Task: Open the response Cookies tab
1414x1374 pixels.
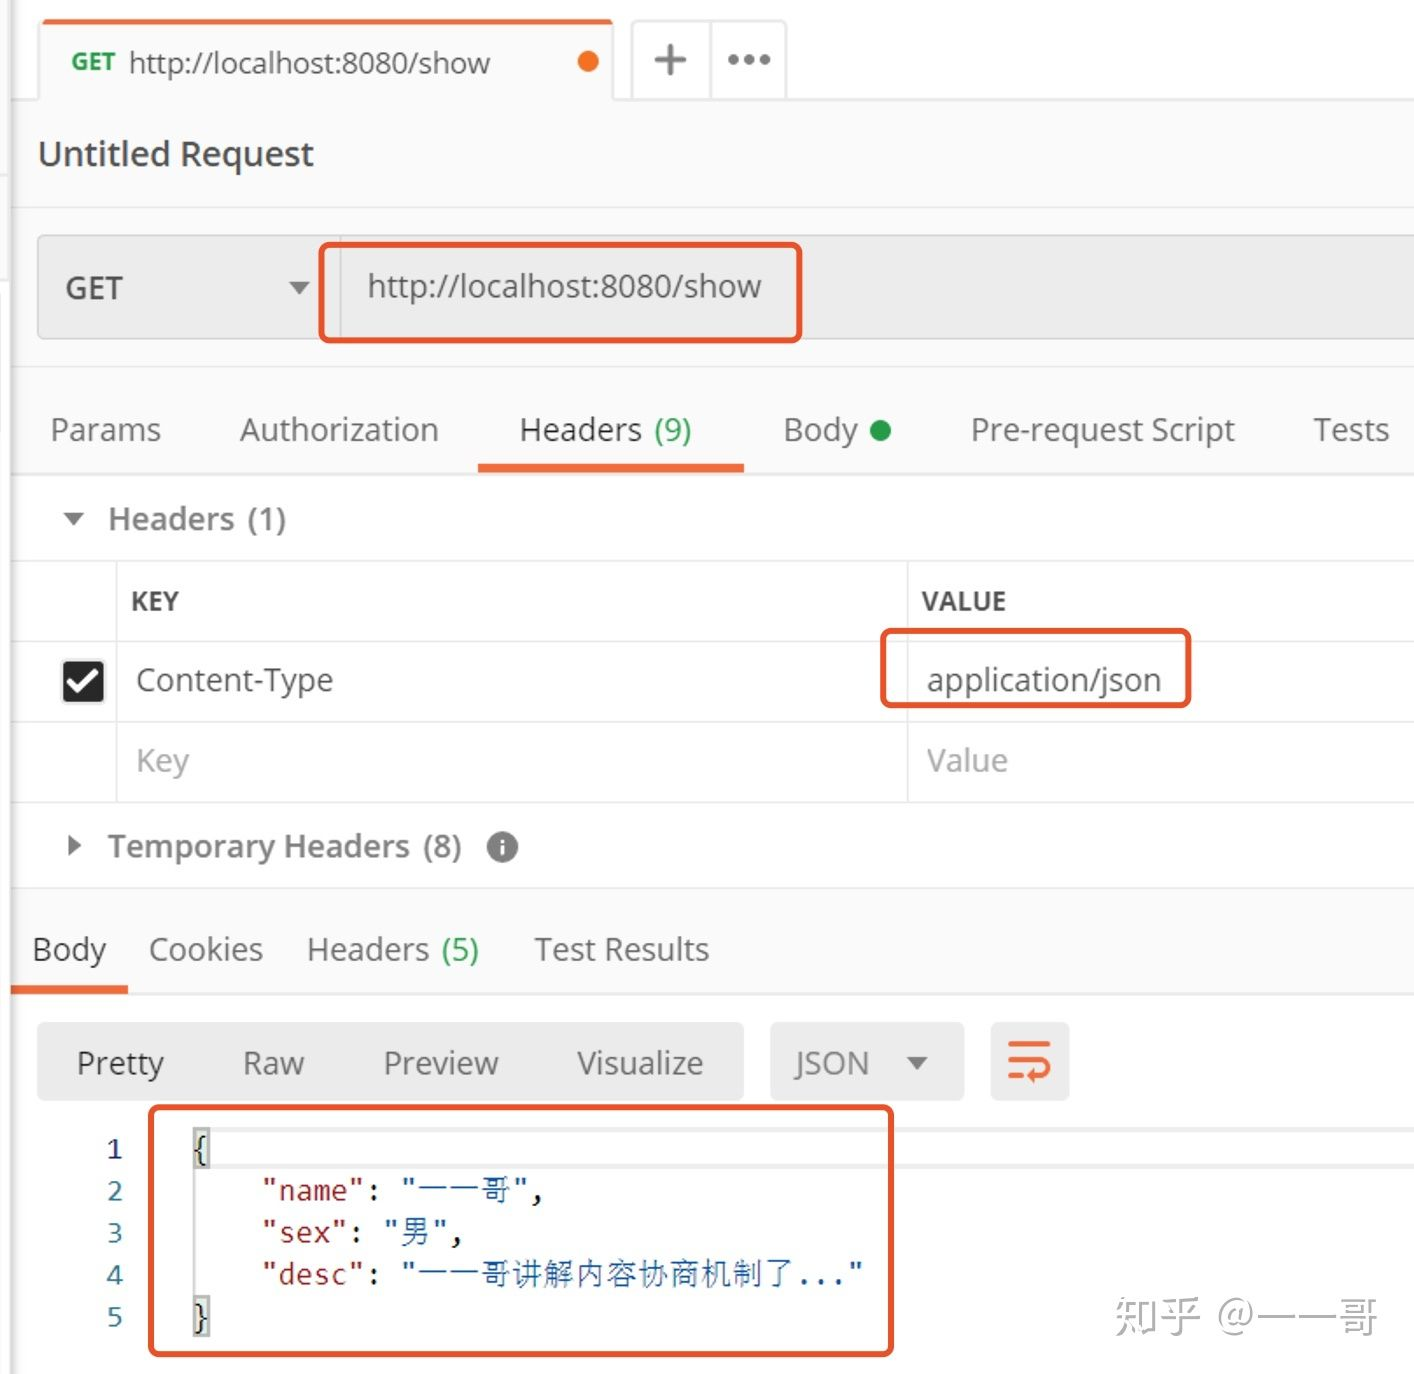Action: click(205, 949)
